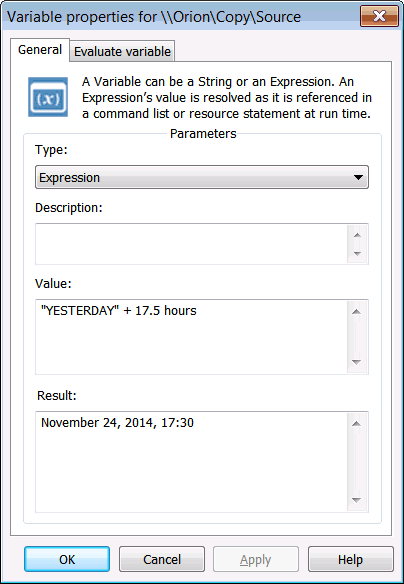Click inside the Description text box
The image size is (404, 584).
tap(191, 244)
